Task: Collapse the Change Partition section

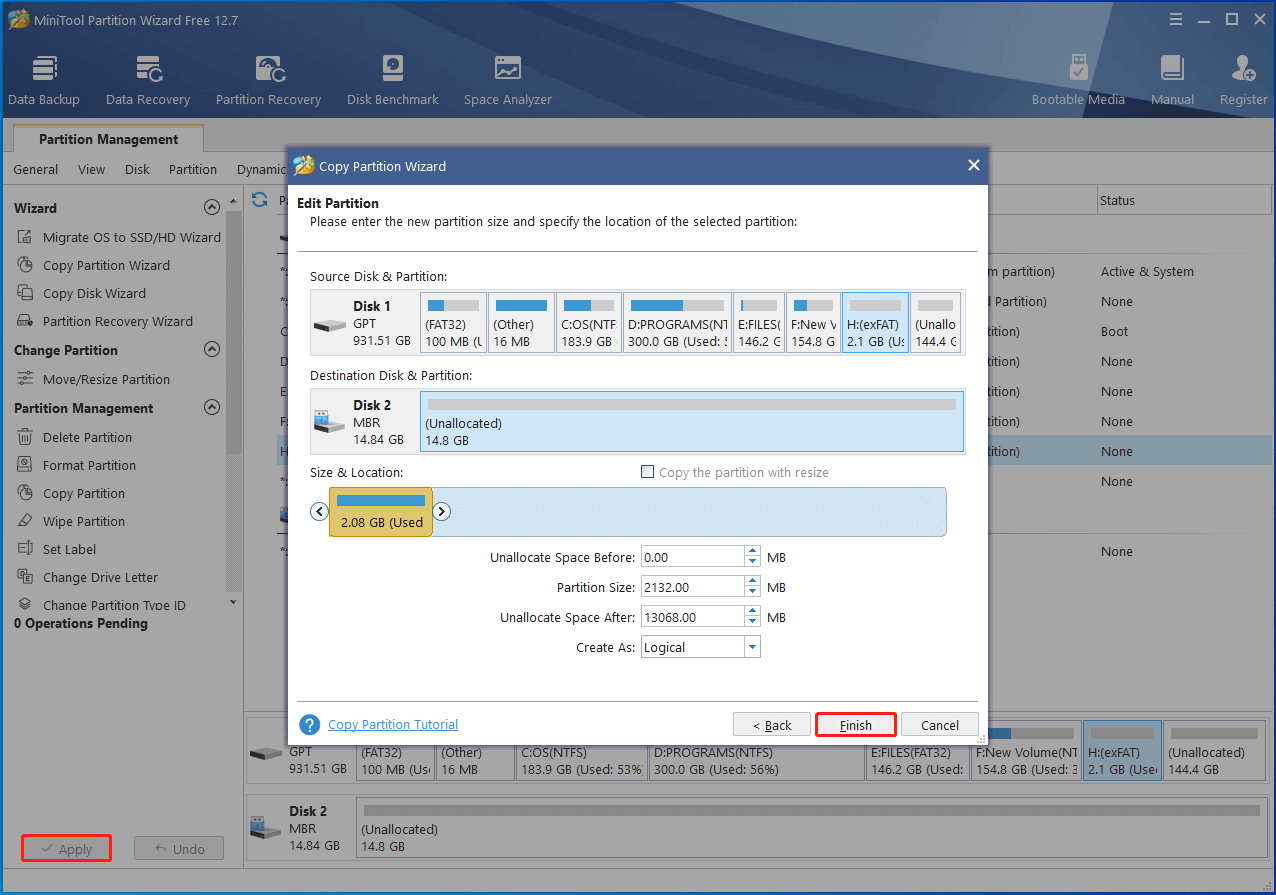Action: [211, 350]
